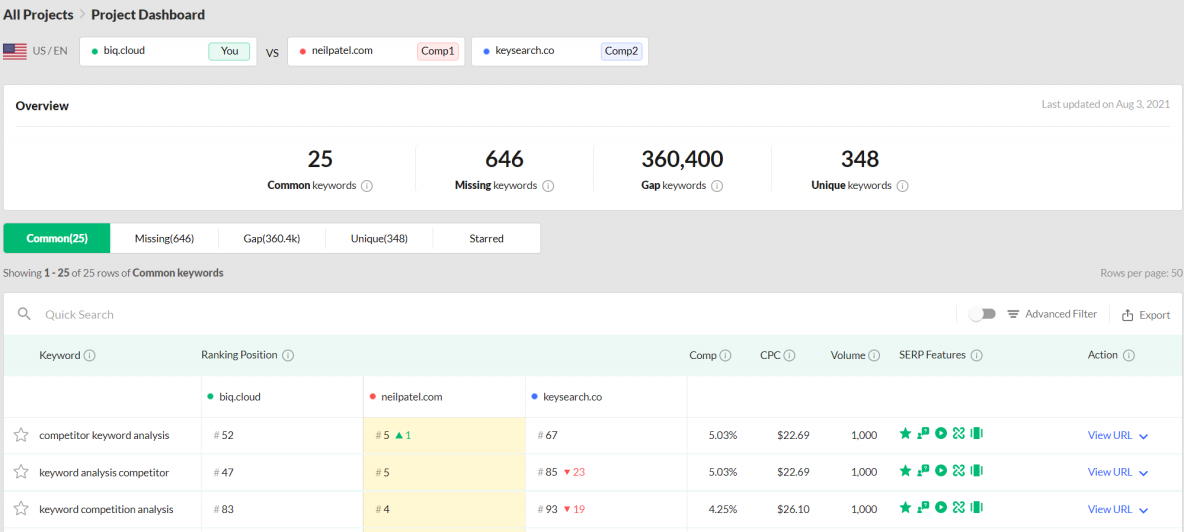
Task: Open the Rows per page selector
Action: coord(1142,273)
